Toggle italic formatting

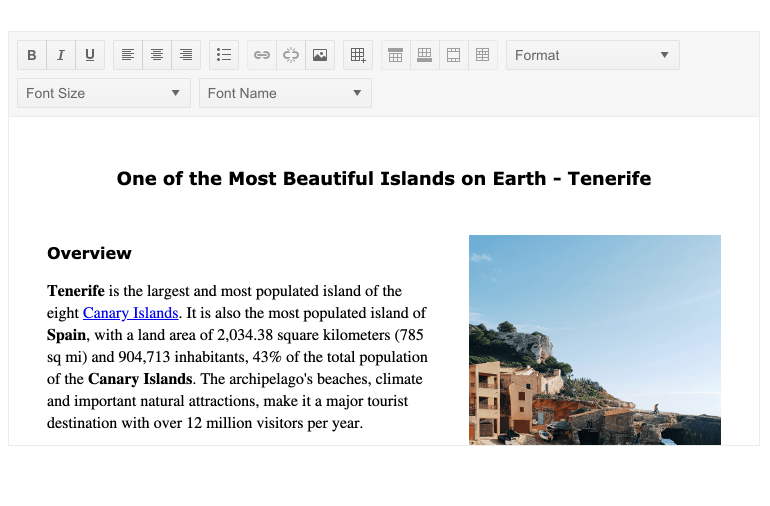(x=61, y=55)
